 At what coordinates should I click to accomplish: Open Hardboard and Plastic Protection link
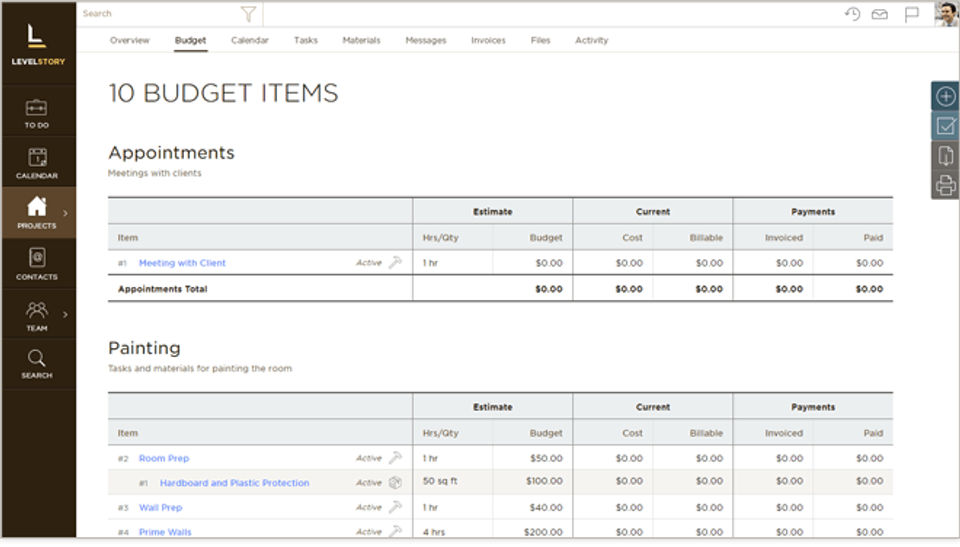(234, 483)
